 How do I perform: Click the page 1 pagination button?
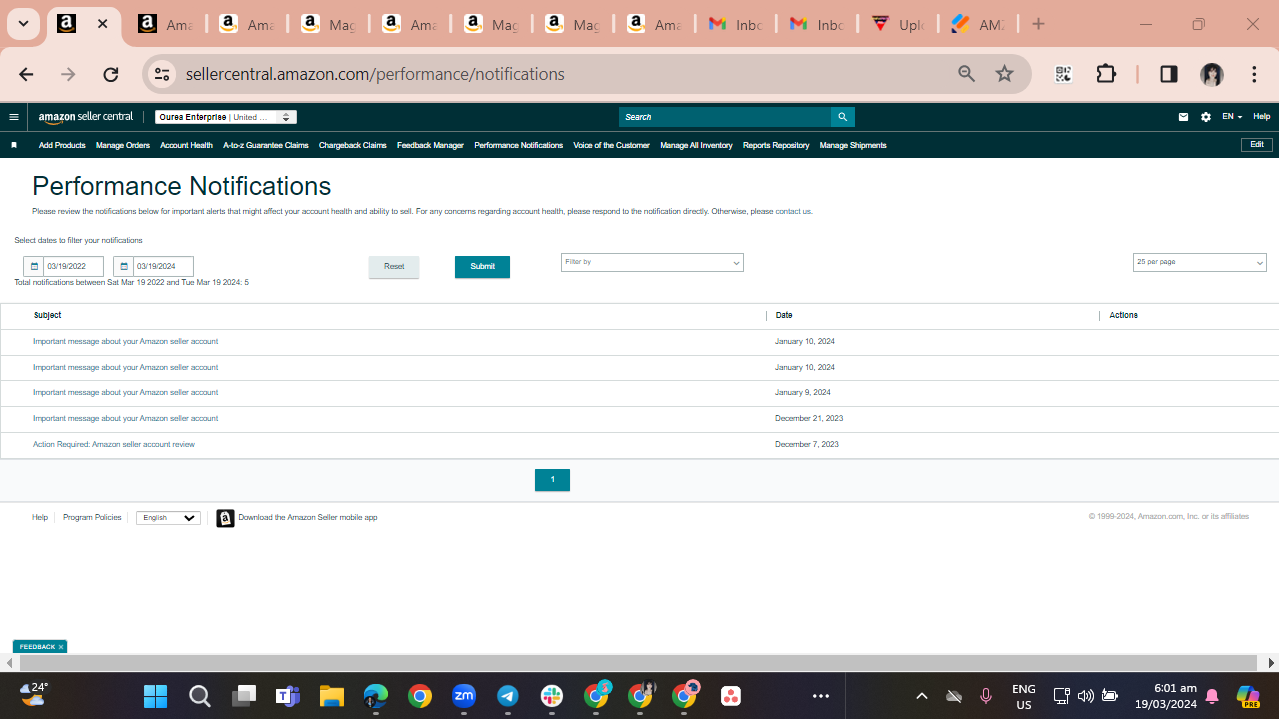552,480
